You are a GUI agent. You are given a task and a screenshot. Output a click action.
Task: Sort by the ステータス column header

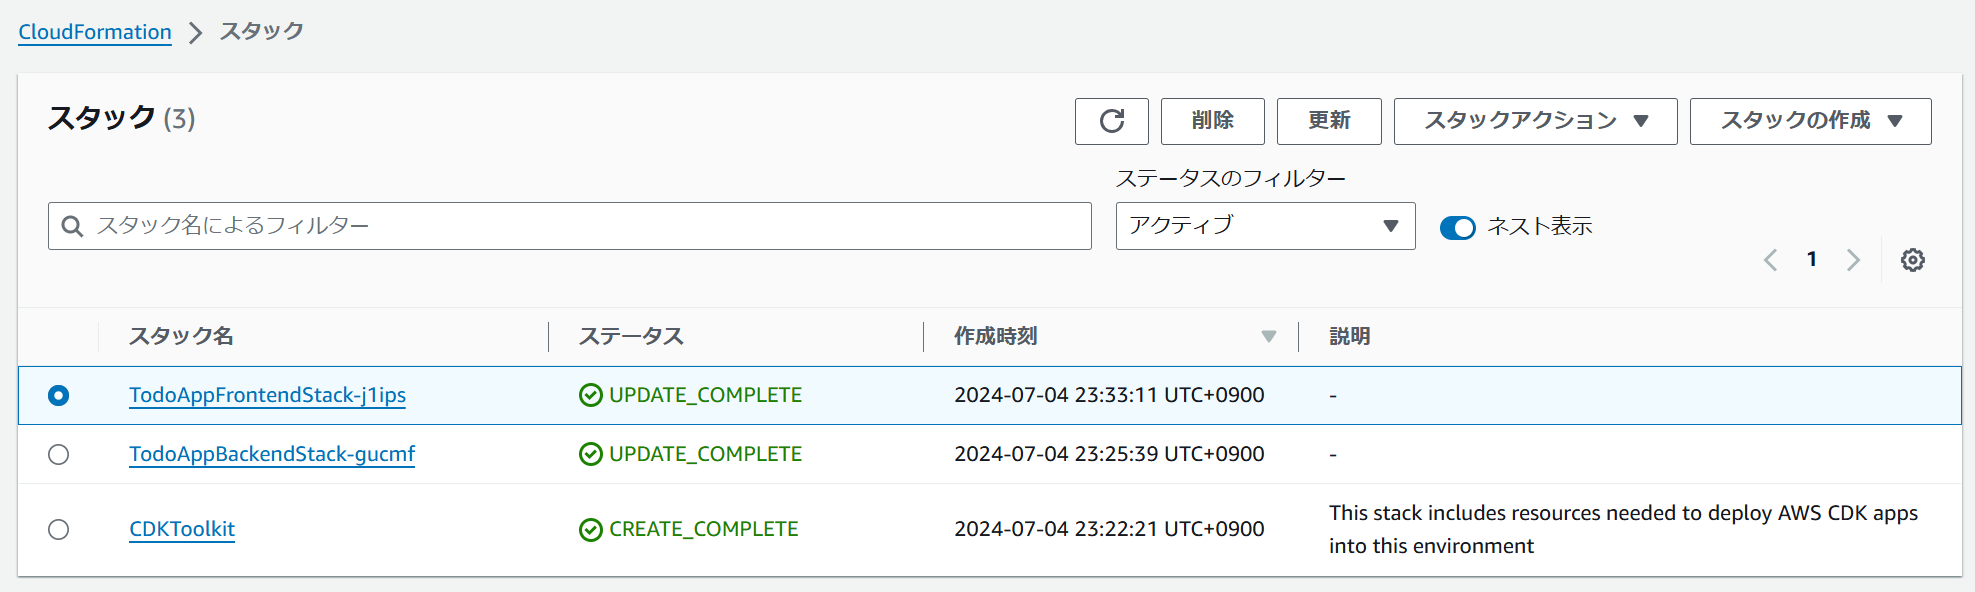[631, 337]
